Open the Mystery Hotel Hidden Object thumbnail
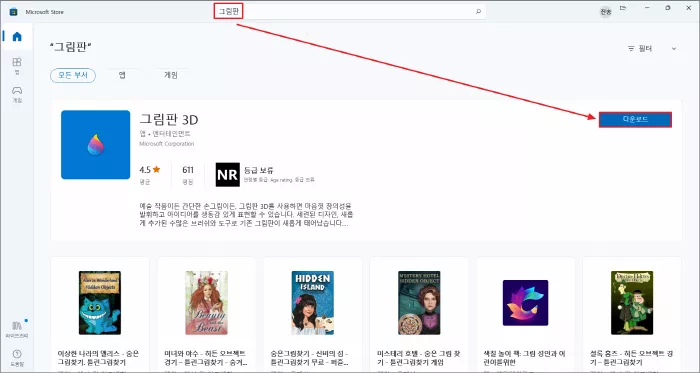This screenshot has width=700, height=373. (x=419, y=303)
